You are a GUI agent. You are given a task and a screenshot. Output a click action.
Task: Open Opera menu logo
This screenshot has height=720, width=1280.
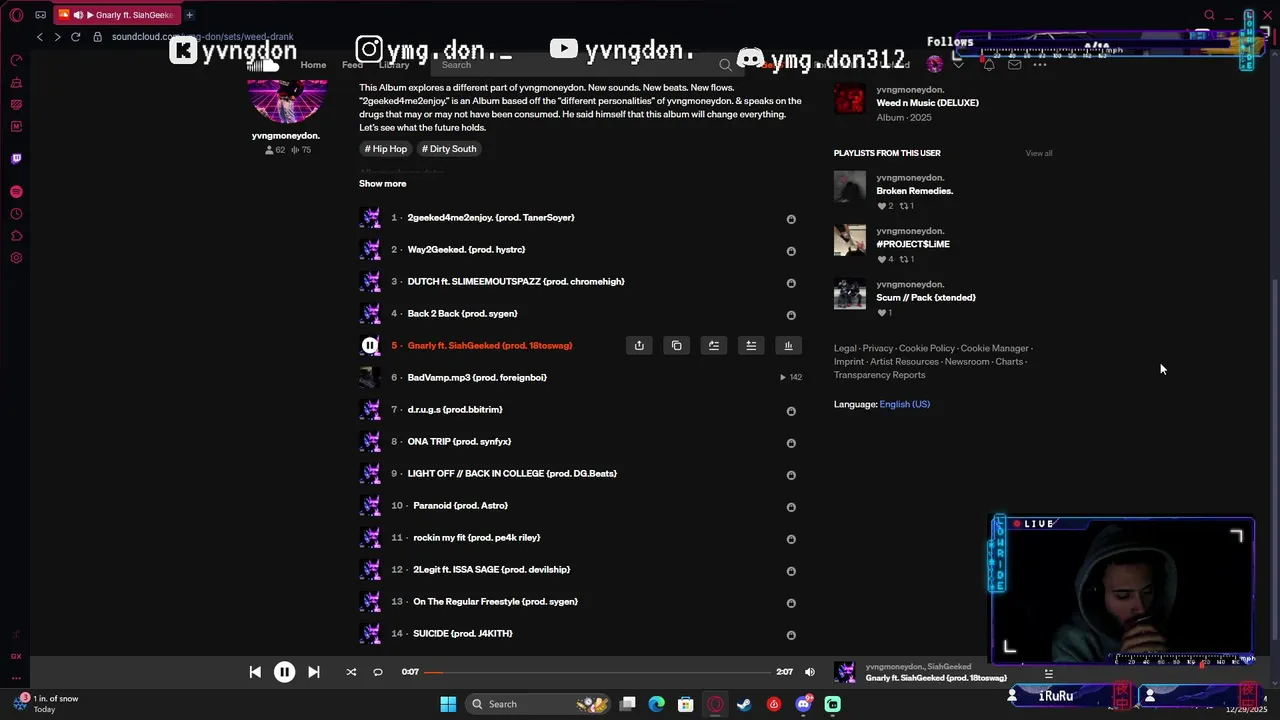pyautogui.click(x=16, y=15)
